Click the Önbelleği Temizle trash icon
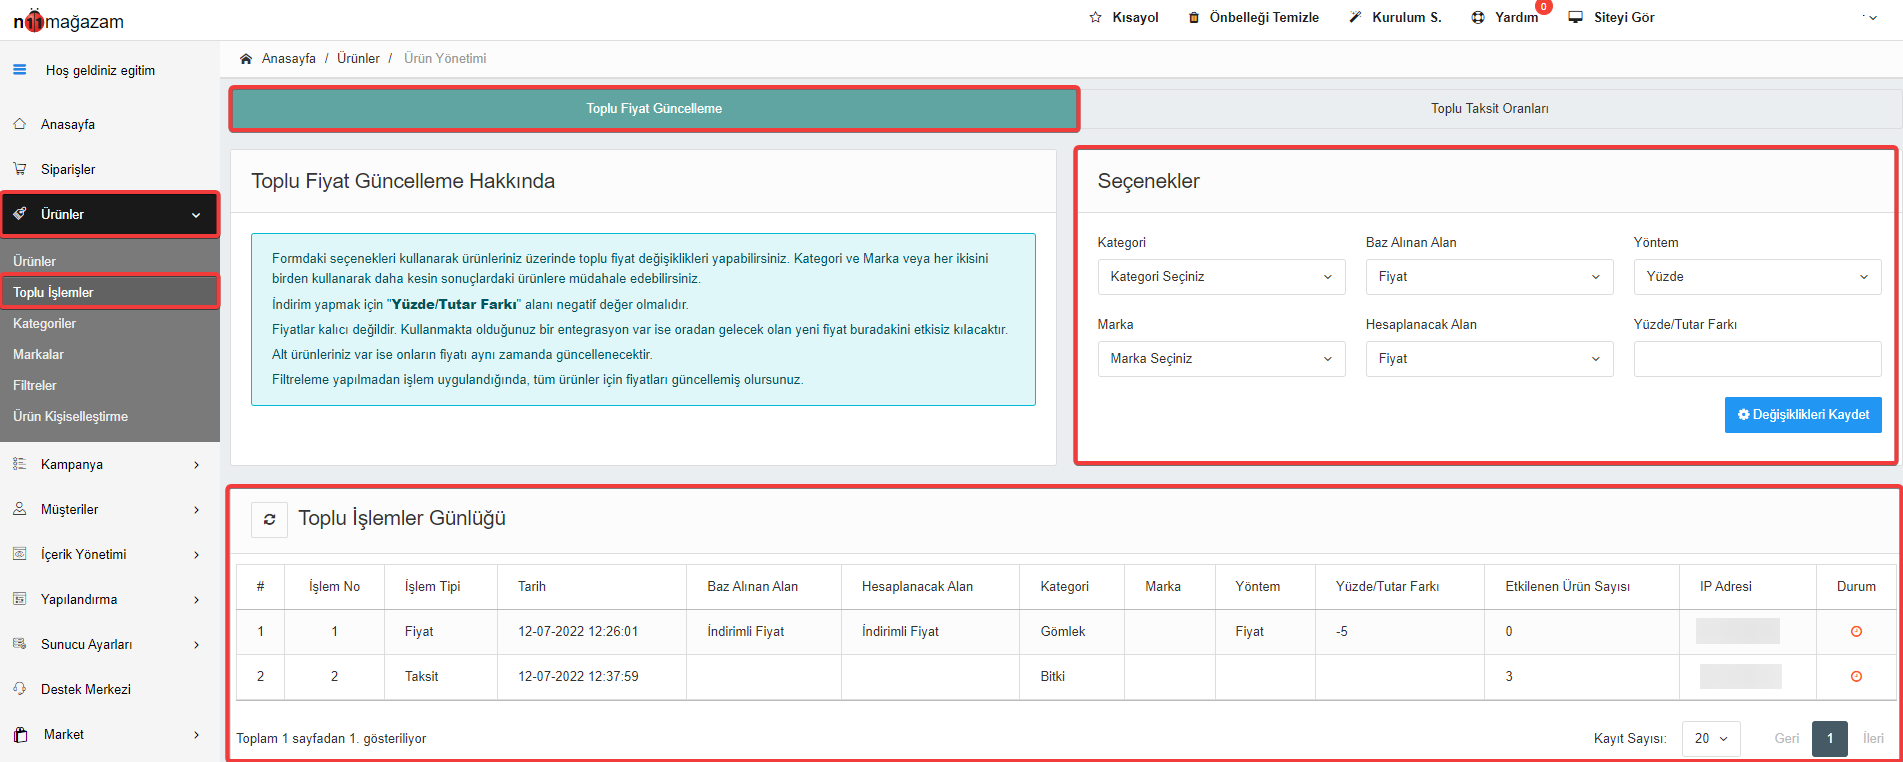The image size is (1903, 762). point(1193,17)
